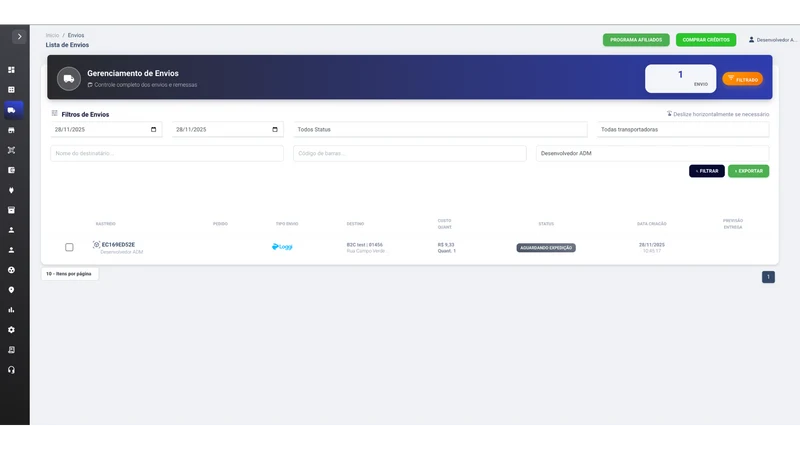Open the archive box icon in sidebar
The height and width of the screenshot is (450, 800).
(x=11, y=210)
